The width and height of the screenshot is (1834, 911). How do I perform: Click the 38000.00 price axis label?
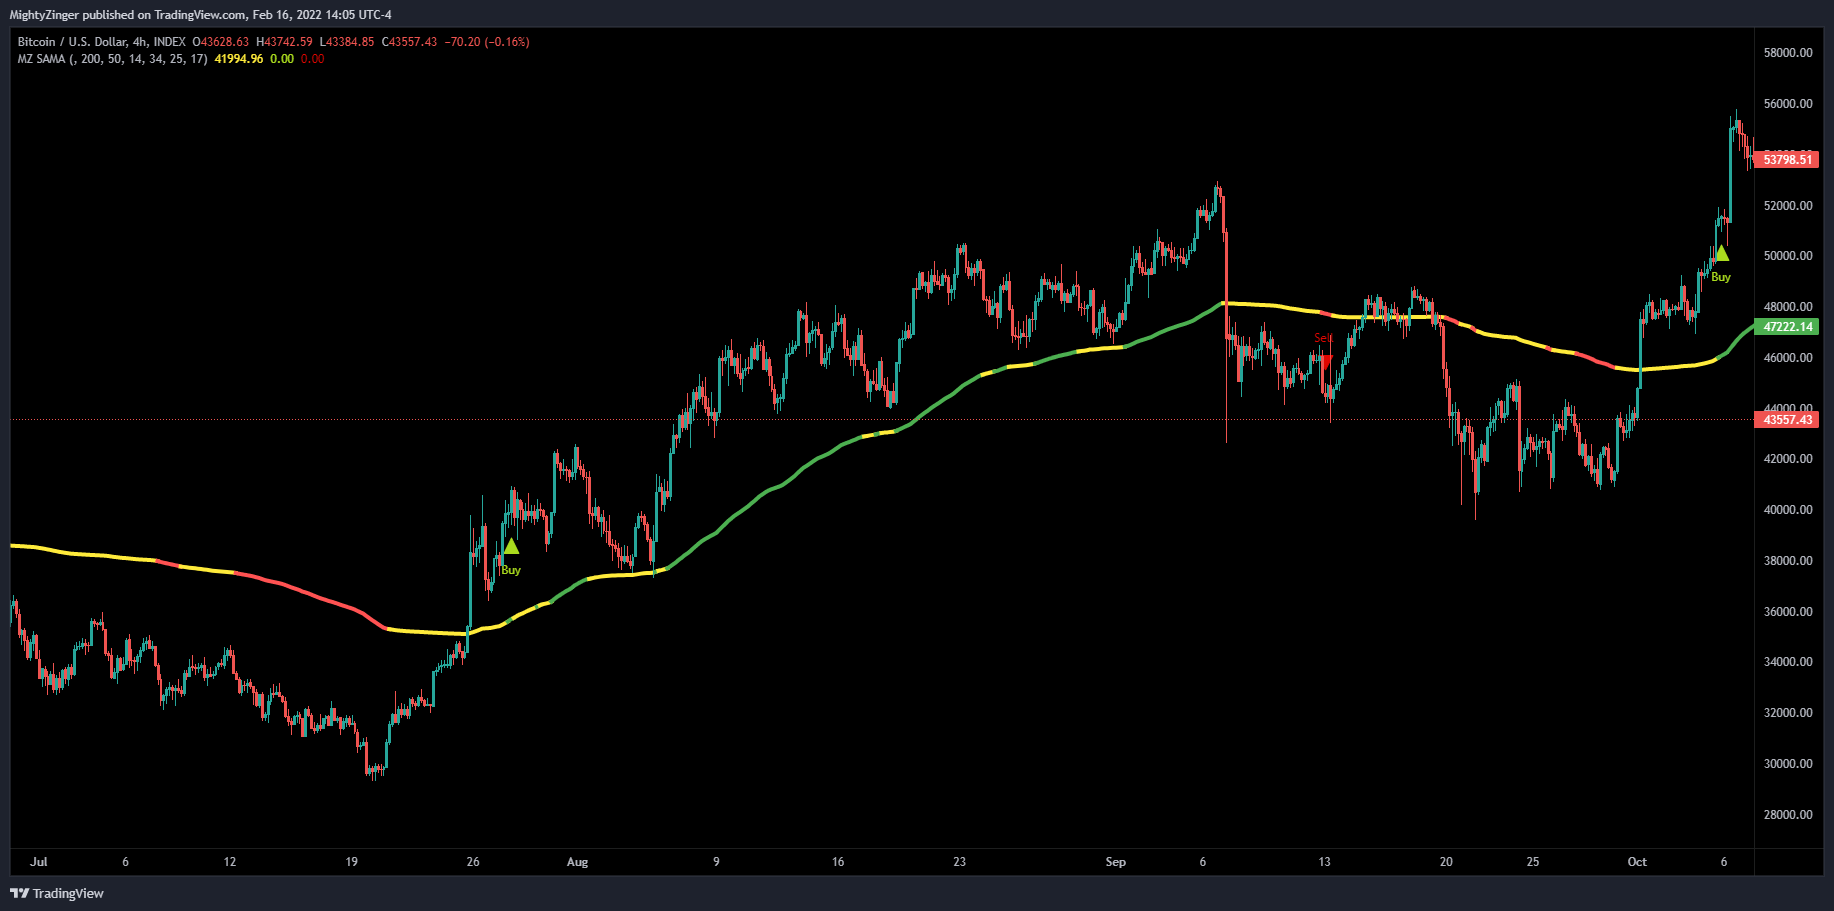tap(1787, 561)
